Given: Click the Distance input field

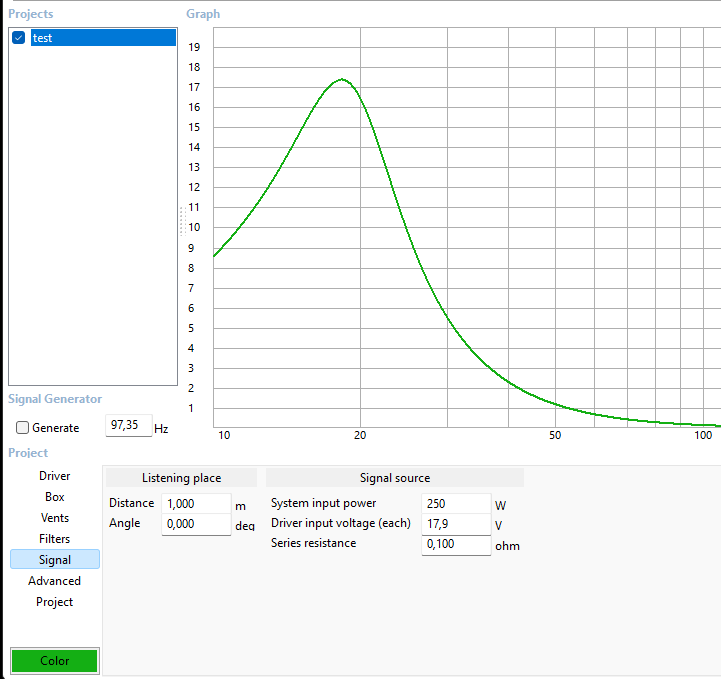Looking at the screenshot, I should 195,504.
